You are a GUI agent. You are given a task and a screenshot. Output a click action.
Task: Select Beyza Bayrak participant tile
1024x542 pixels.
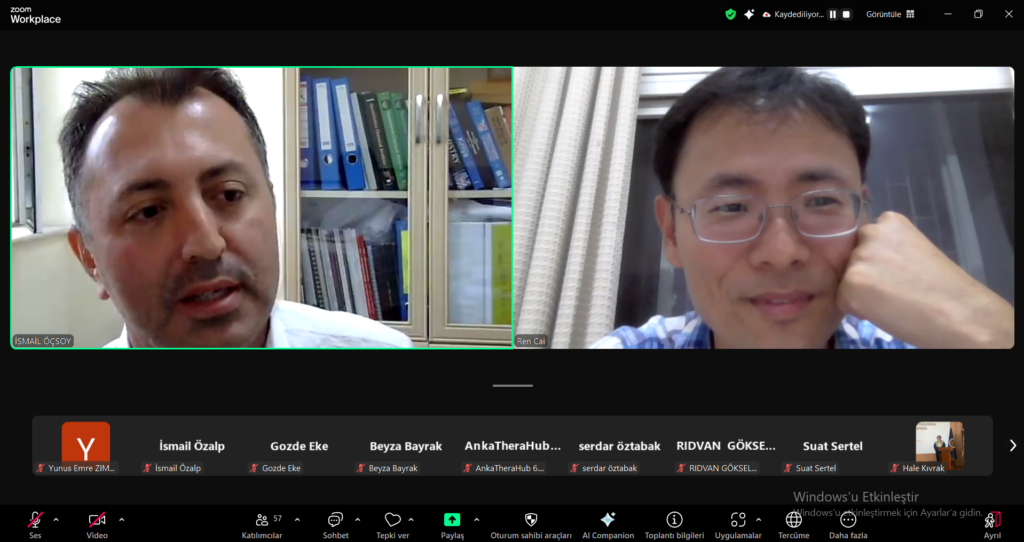click(x=406, y=447)
